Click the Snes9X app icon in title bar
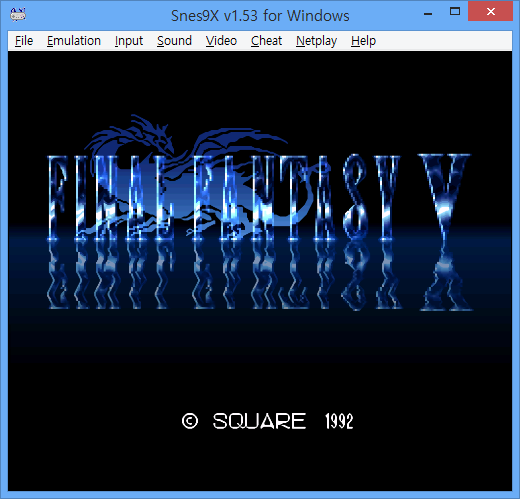520x499 pixels. [18, 15]
